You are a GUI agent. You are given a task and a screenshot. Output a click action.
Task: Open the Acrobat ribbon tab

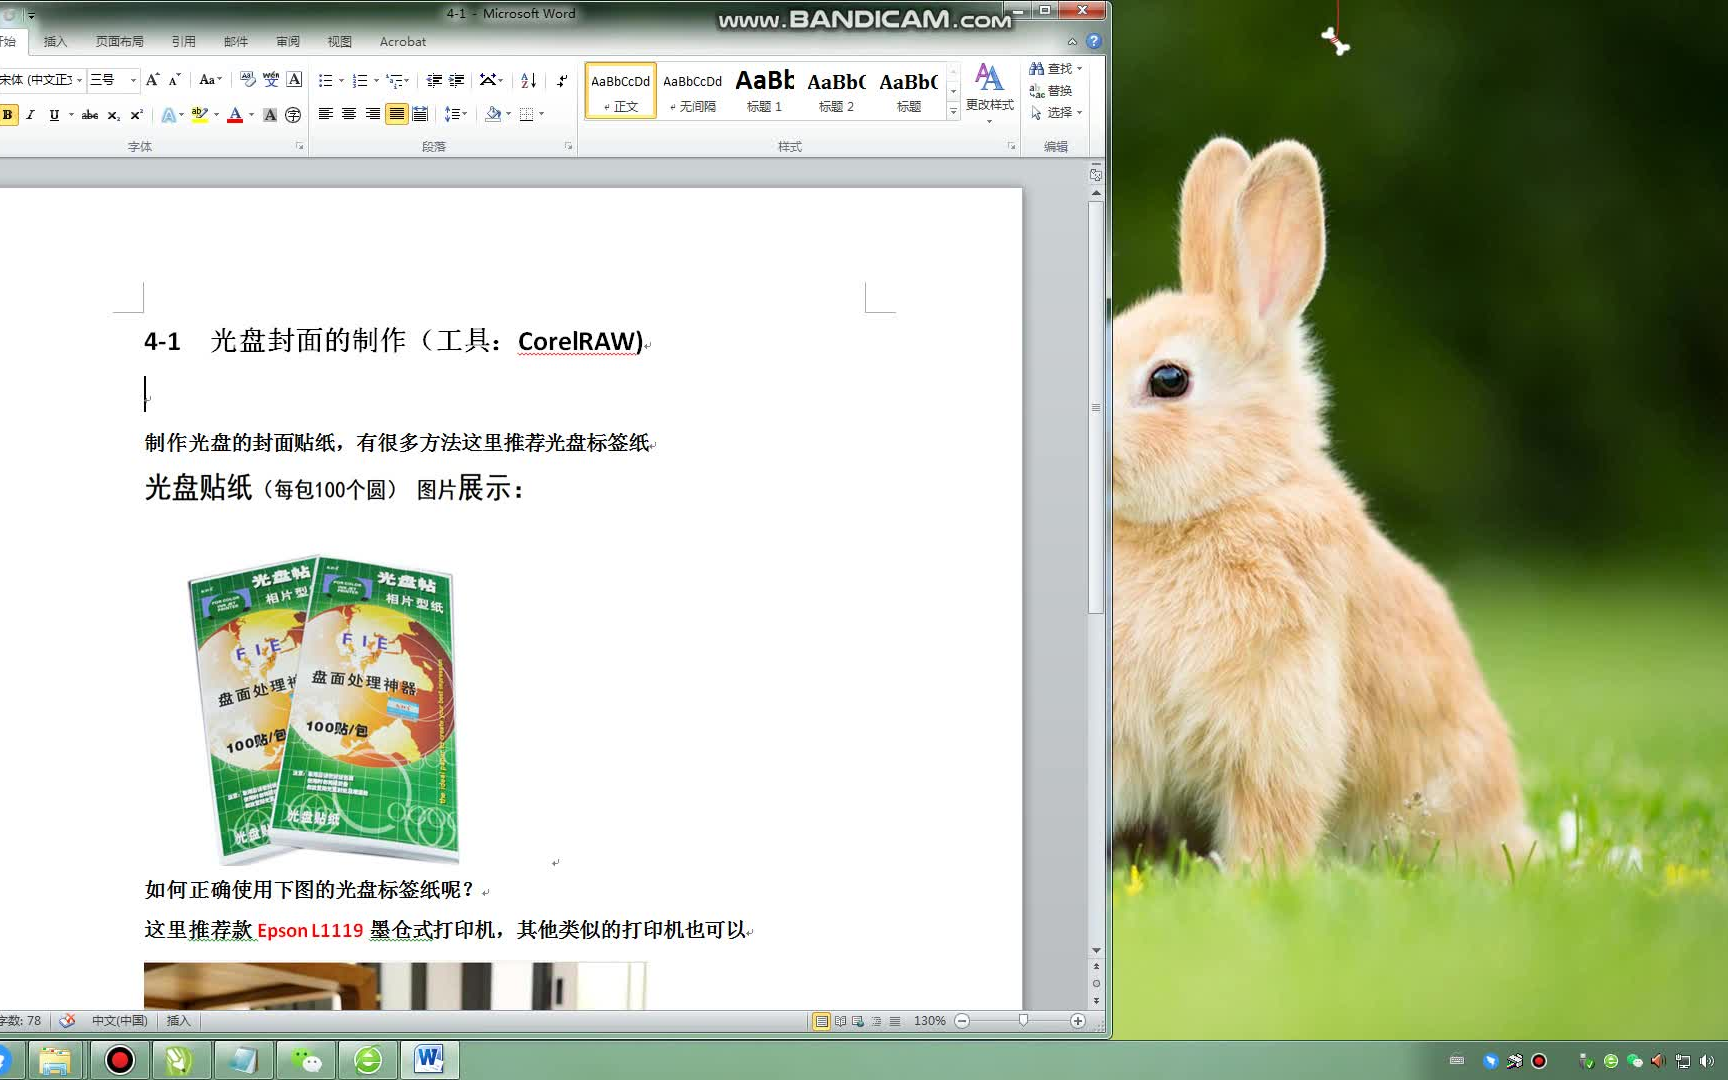pyautogui.click(x=403, y=41)
